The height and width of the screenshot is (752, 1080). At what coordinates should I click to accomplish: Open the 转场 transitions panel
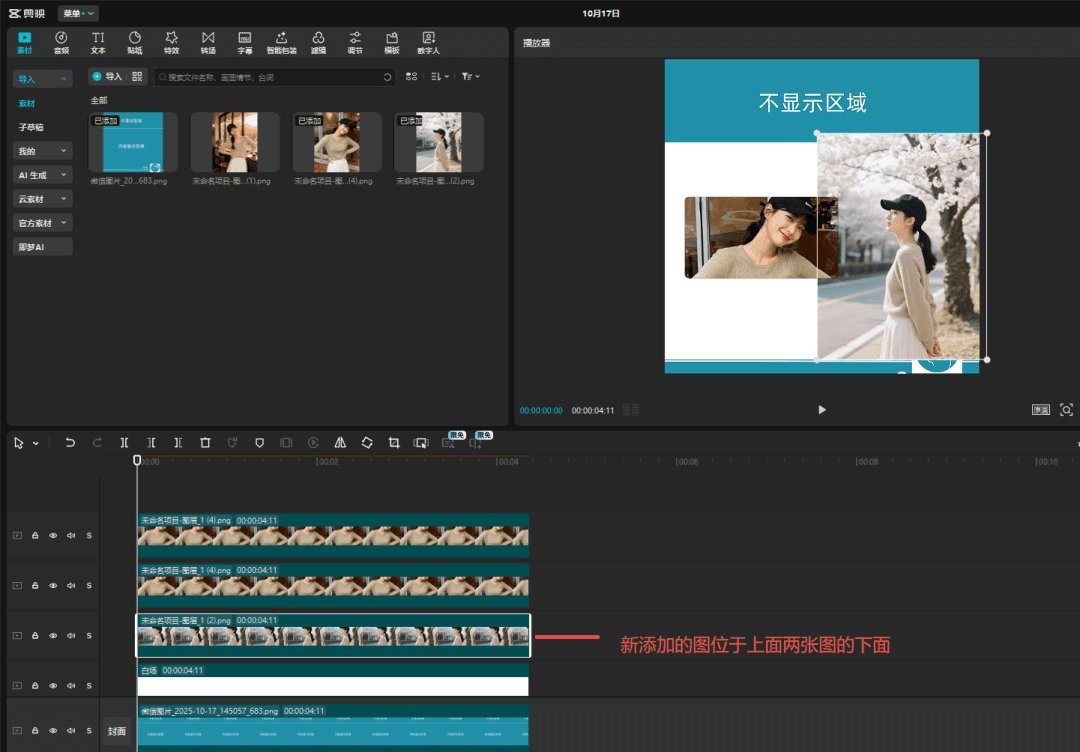point(208,42)
